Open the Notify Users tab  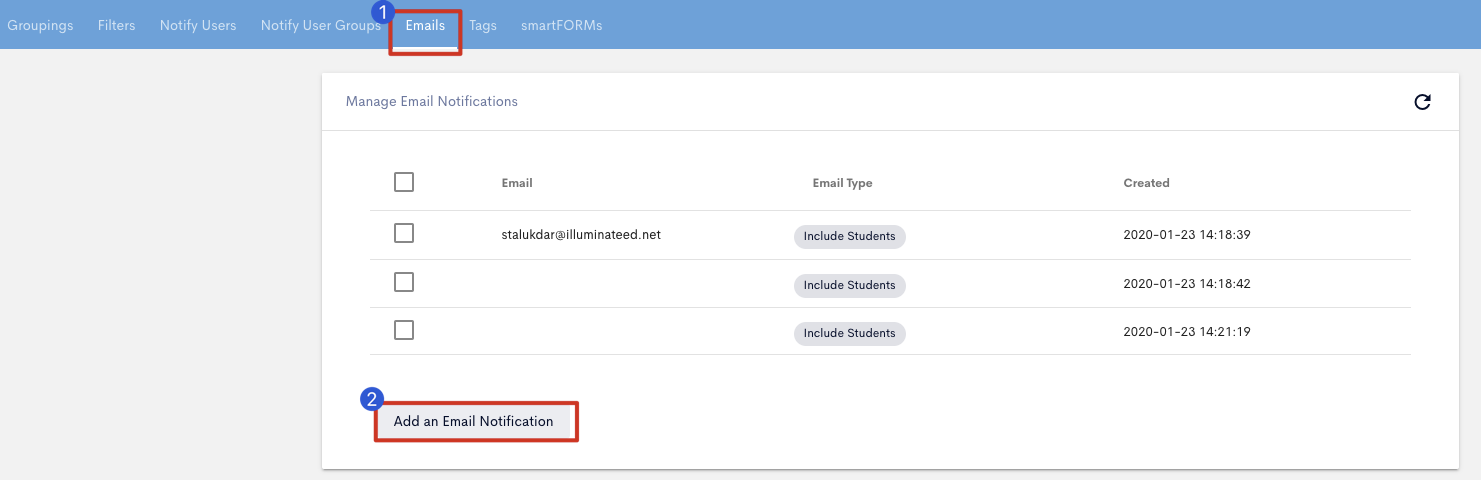(x=198, y=25)
